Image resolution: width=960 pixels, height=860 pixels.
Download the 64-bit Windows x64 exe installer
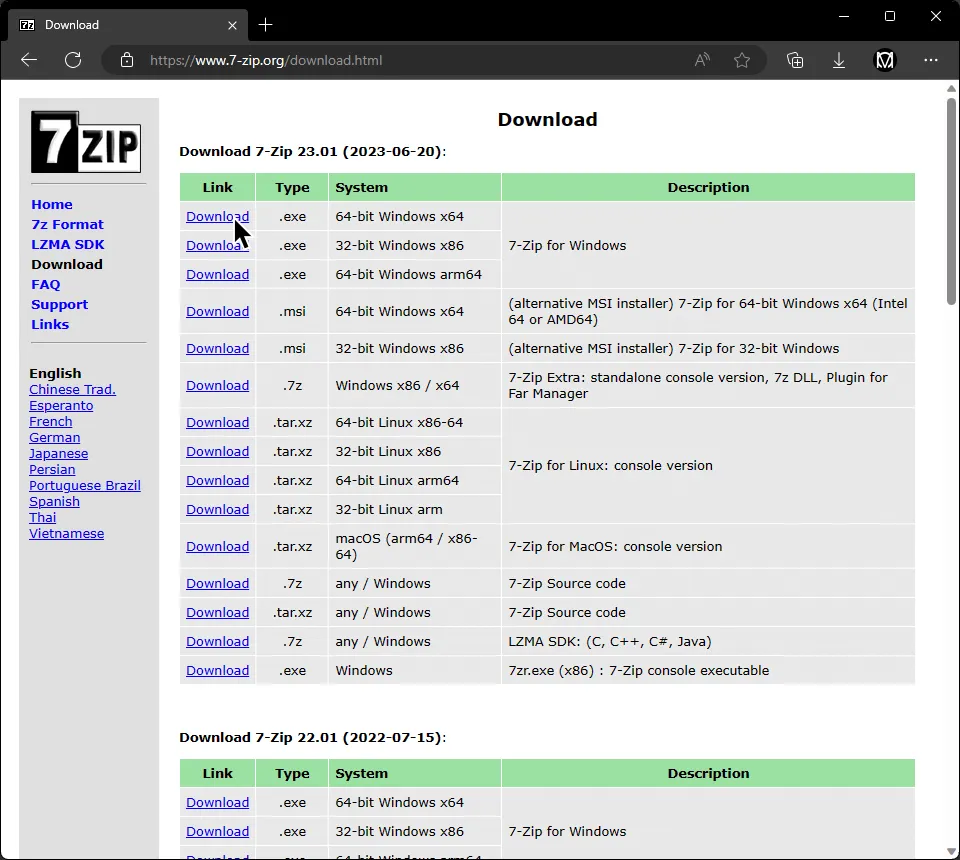[x=217, y=216]
